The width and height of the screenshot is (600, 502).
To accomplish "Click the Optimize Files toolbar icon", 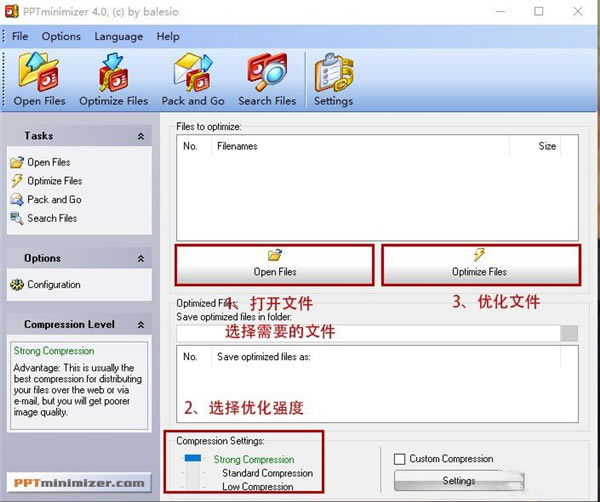I will tap(113, 79).
